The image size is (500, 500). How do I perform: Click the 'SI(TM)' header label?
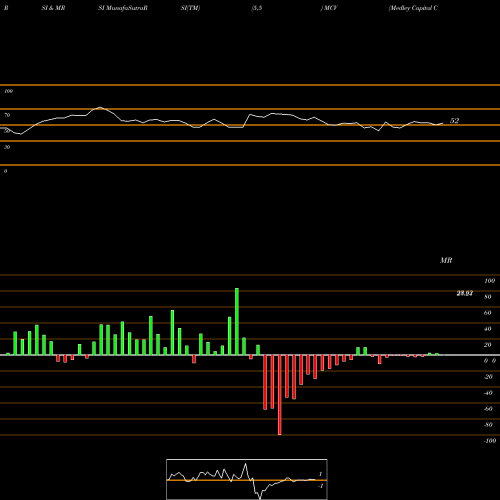pos(190,8)
